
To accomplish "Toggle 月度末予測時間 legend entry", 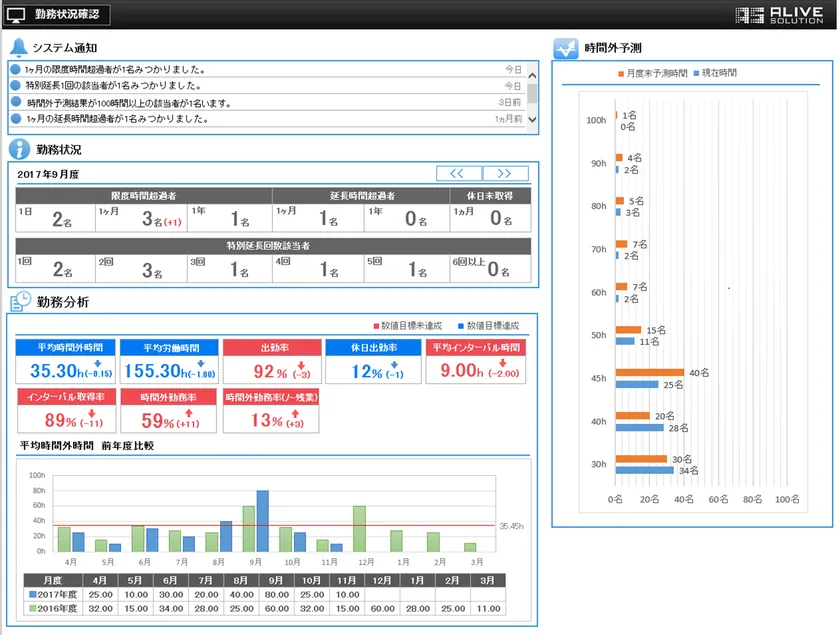I will pos(651,74).
